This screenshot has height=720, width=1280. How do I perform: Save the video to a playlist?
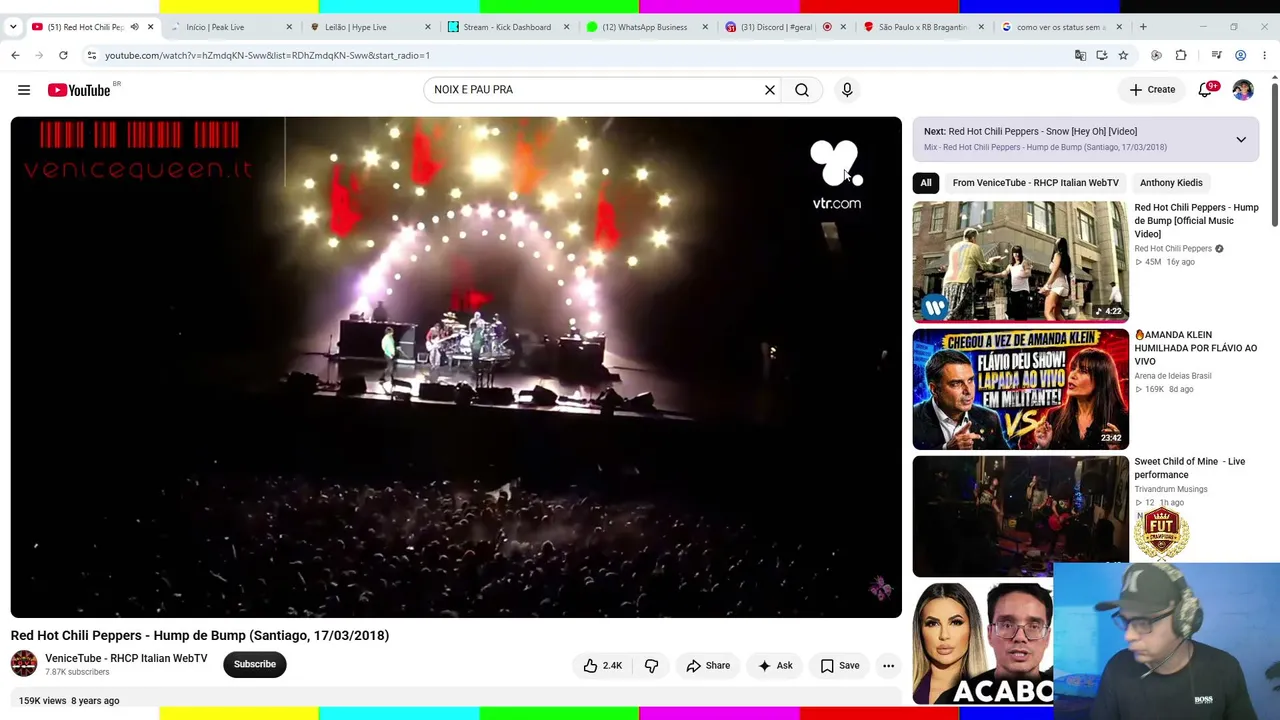[840, 666]
